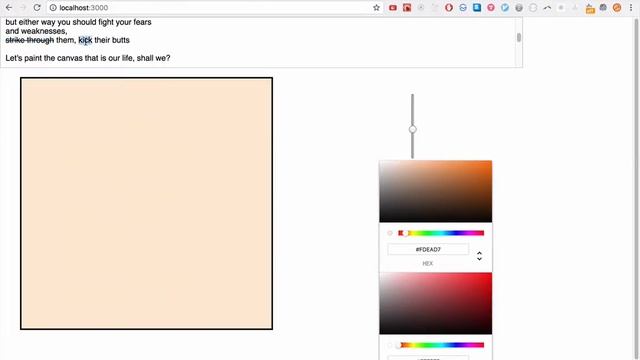The width and height of the screenshot is (640, 360).
Task: Open the dark gray ghost-like extension icon
Action: pos(603,7)
